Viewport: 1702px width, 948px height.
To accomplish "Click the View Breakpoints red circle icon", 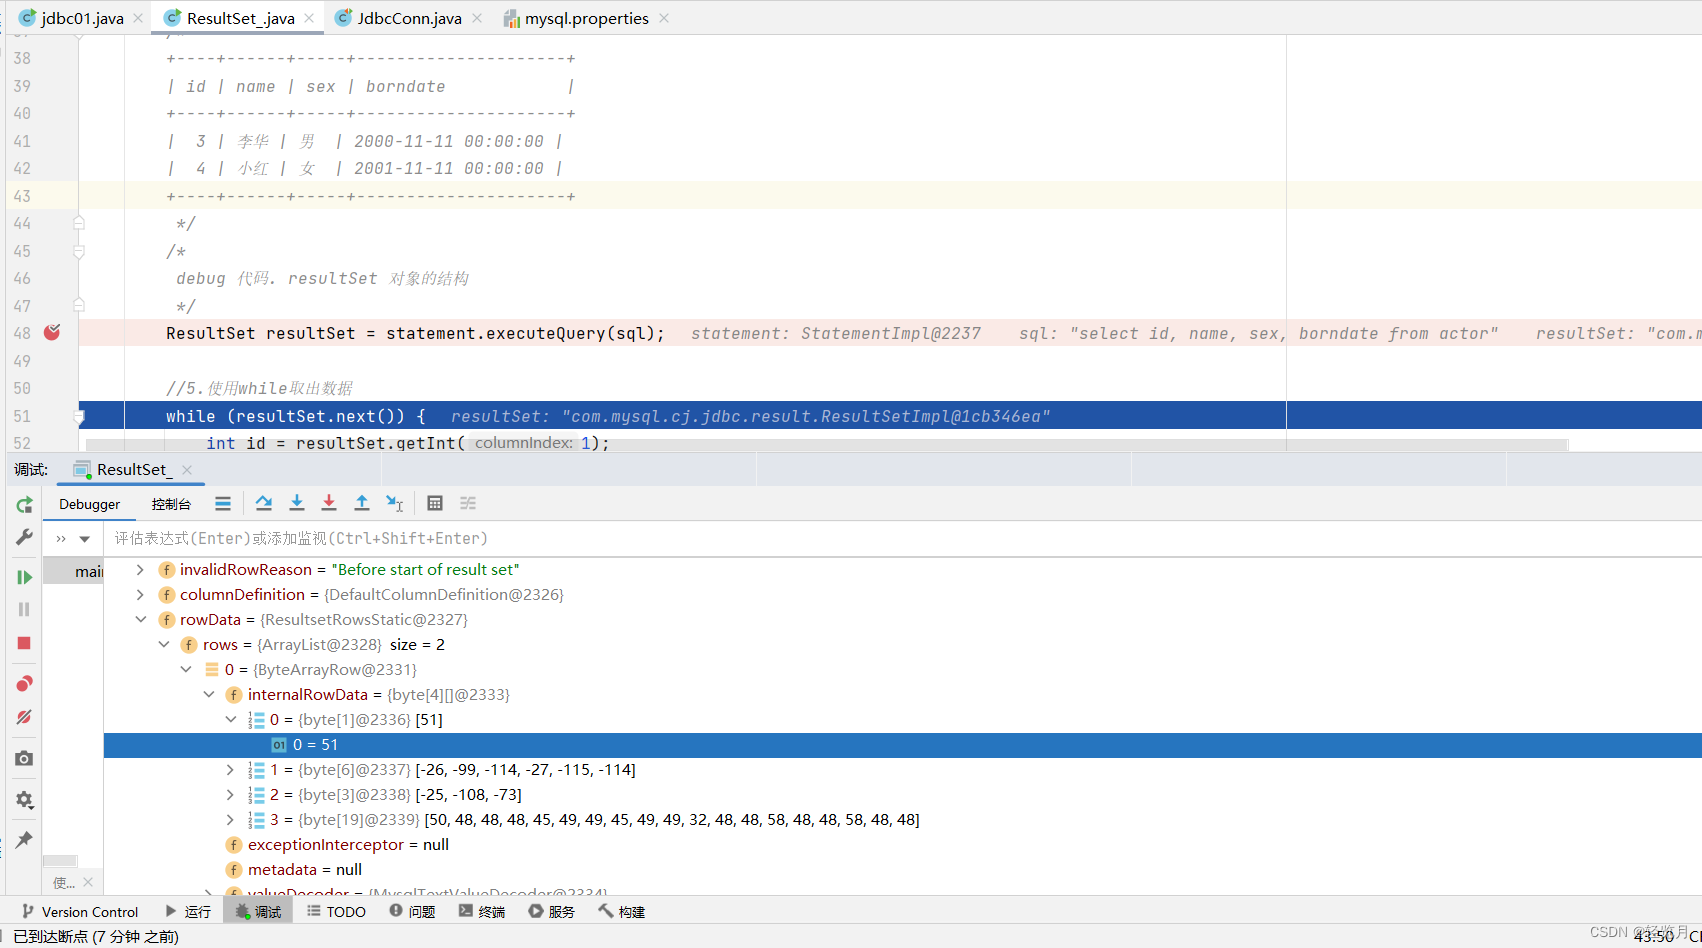I will click(24, 683).
